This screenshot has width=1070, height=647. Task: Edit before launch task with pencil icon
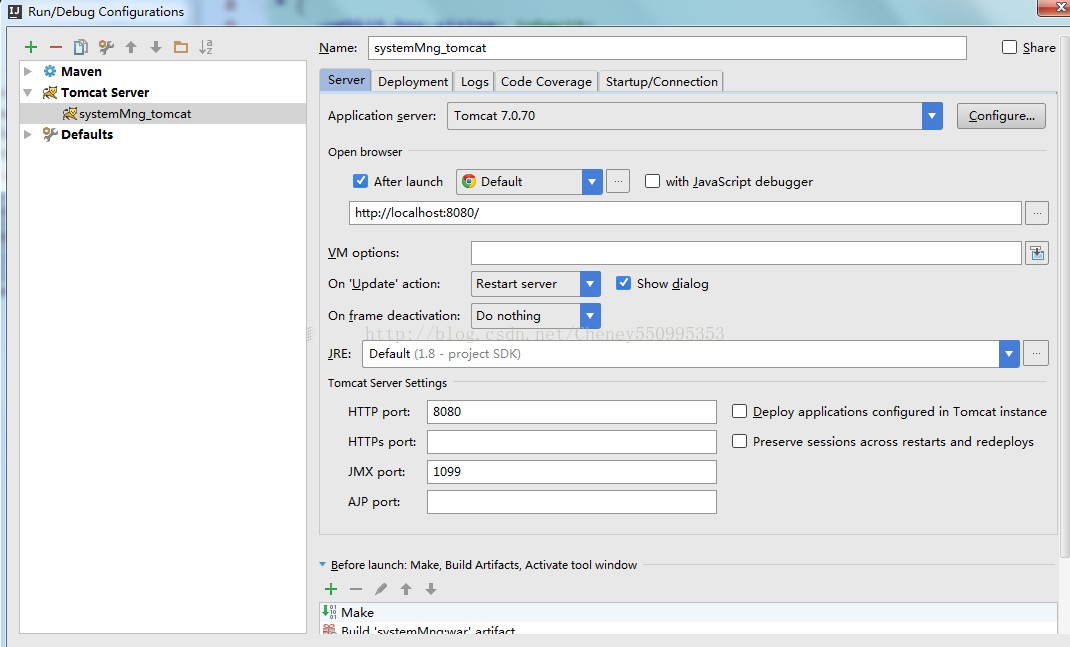(x=381, y=589)
